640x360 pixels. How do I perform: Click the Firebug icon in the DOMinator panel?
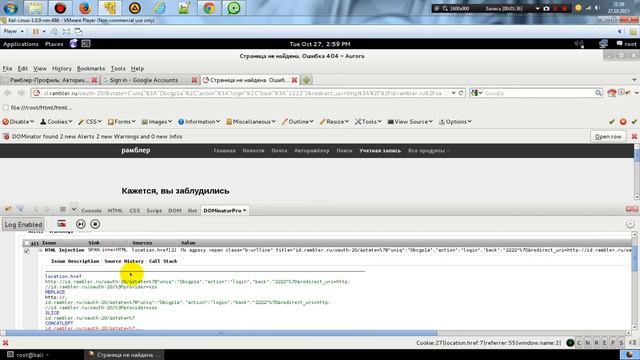pos(8,210)
